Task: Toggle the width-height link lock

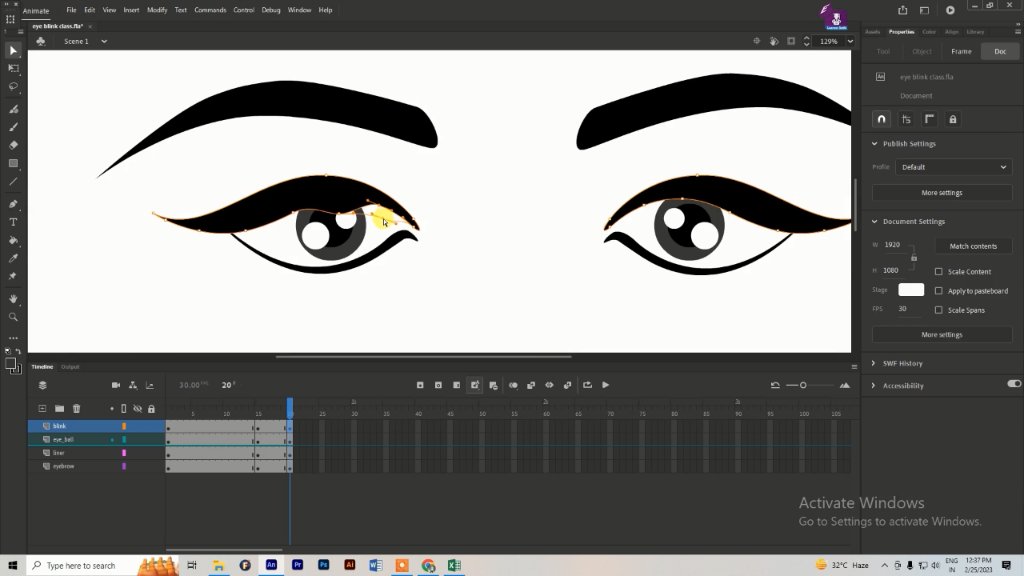Action: coord(914,257)
